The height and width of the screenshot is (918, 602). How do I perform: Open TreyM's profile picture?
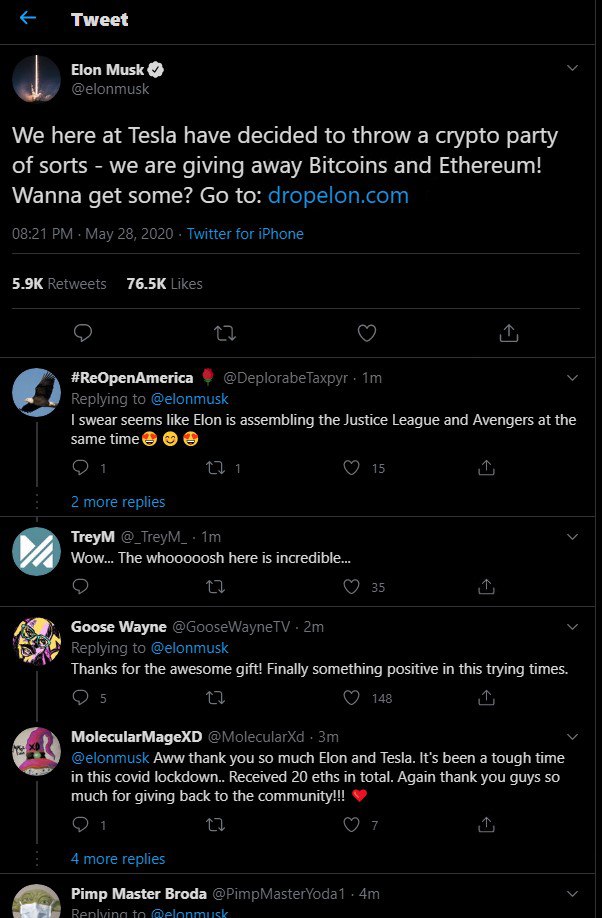pyautogui.click(x=36, y=552)
